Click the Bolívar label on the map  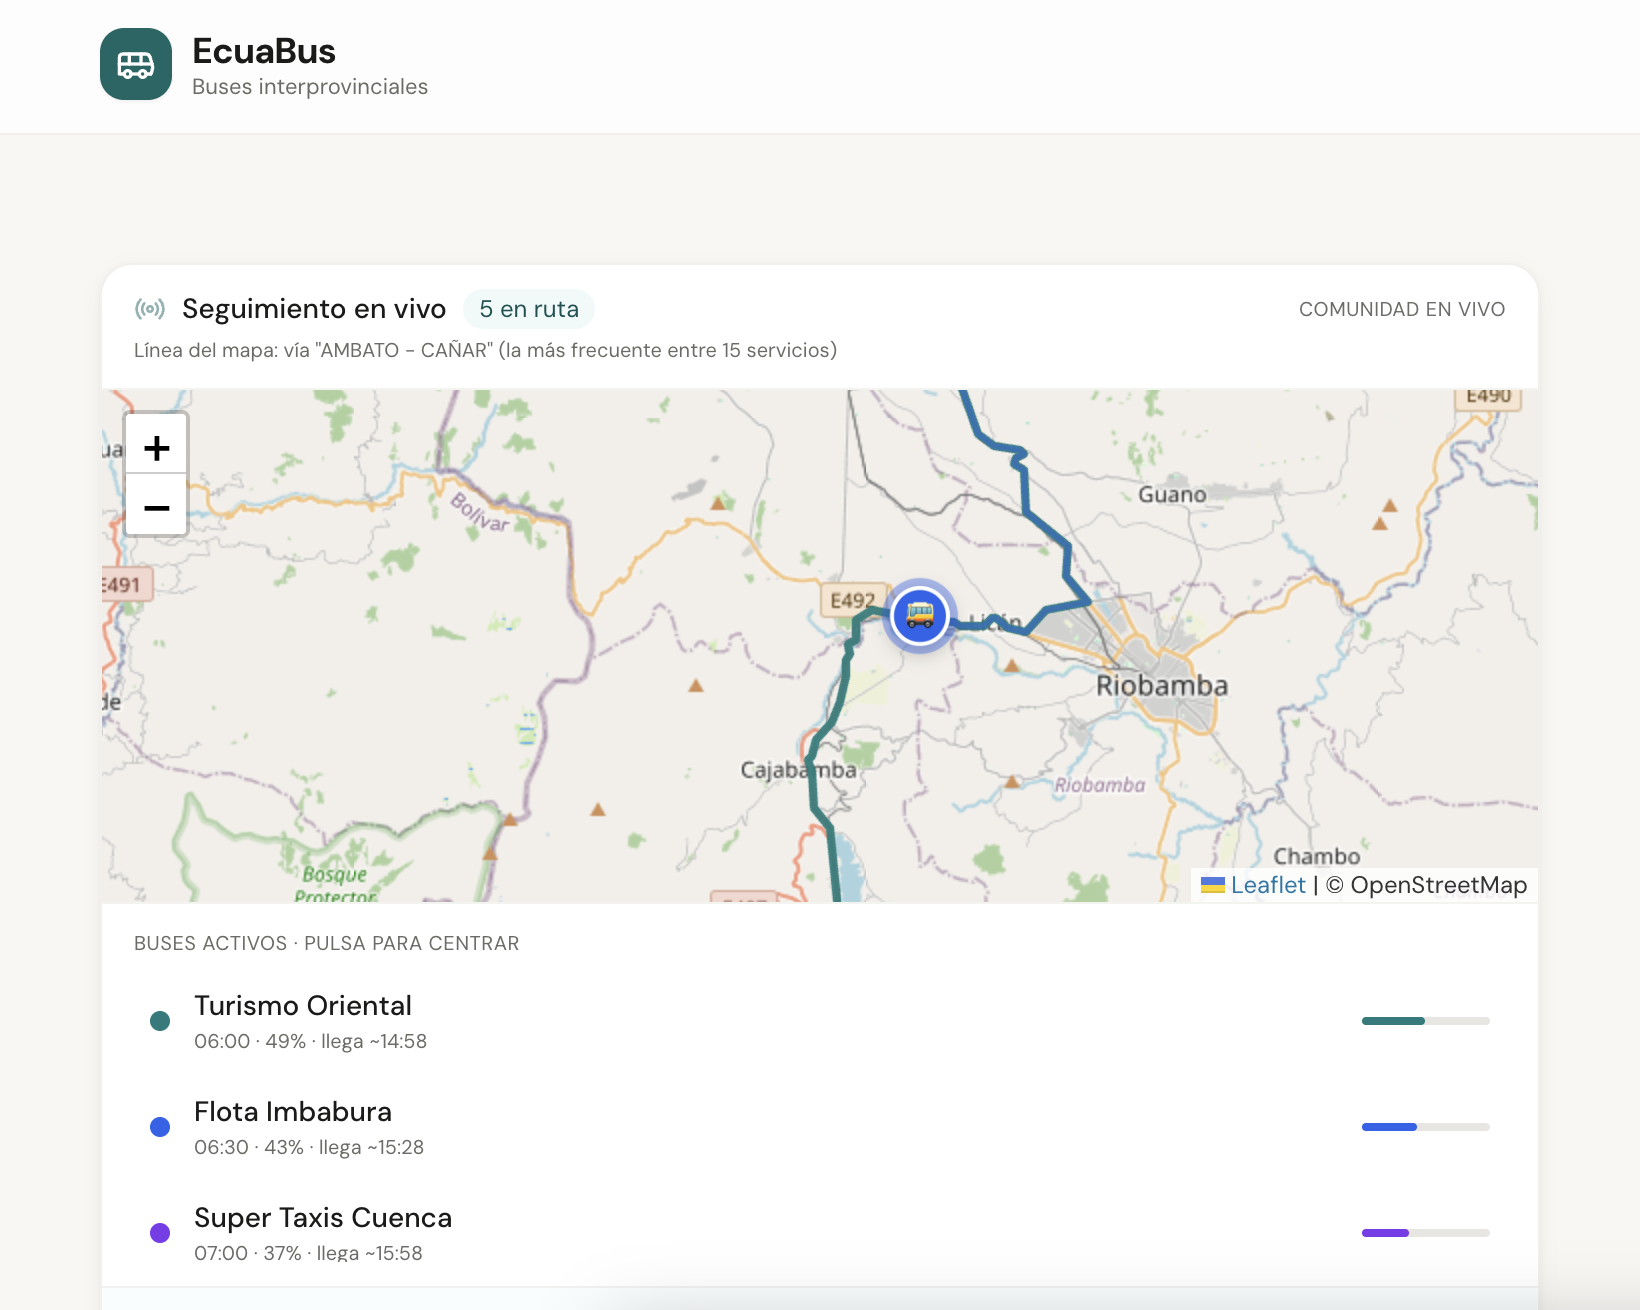[x=480, y=512]
